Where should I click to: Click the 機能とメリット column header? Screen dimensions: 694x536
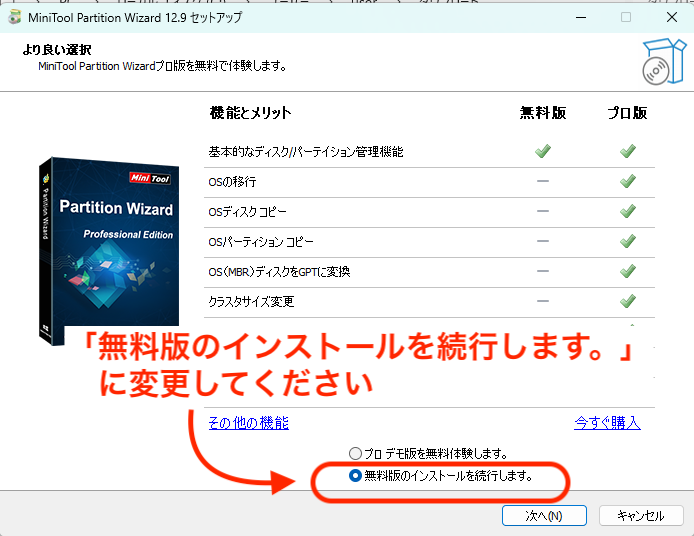pyautogui.click(x=251, y=113)
